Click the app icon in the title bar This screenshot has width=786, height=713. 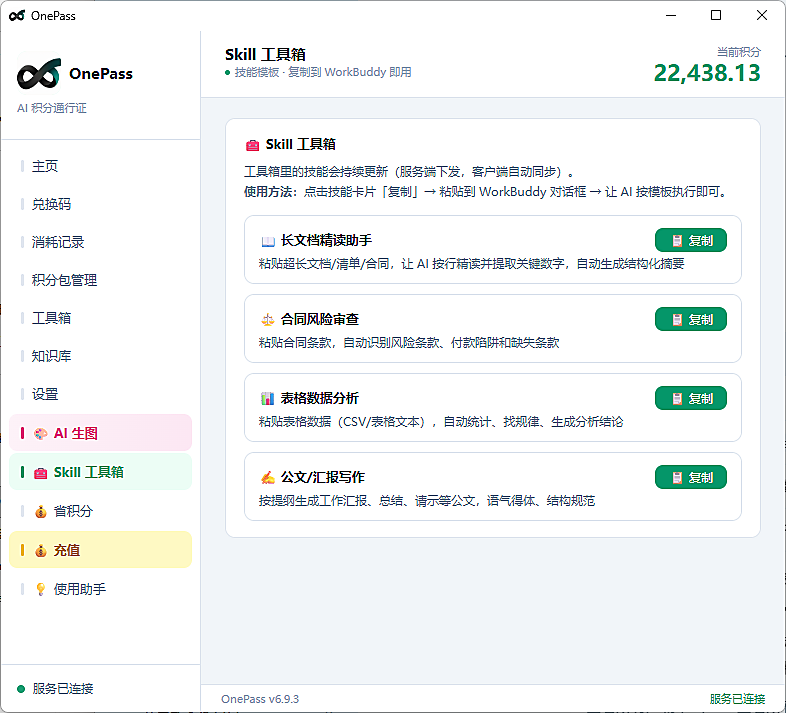17,16
